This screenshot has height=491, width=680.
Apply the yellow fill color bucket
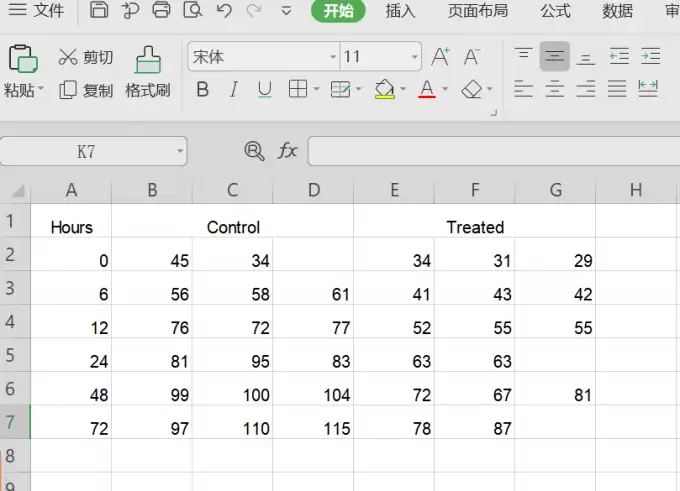(384, 89)
